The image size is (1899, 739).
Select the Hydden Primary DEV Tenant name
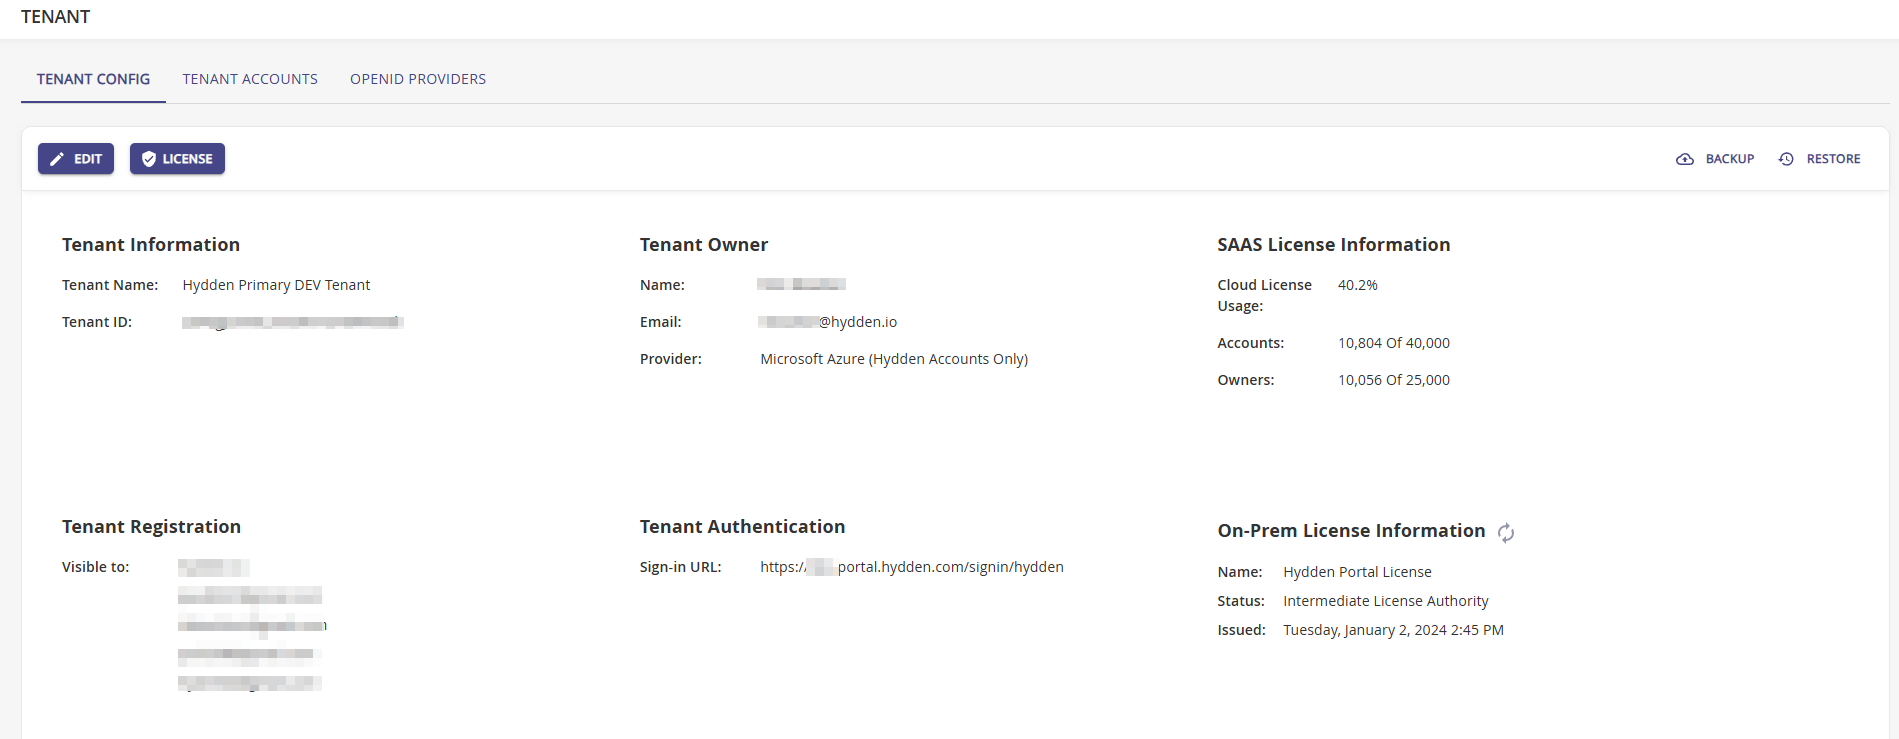pos(276,285)
